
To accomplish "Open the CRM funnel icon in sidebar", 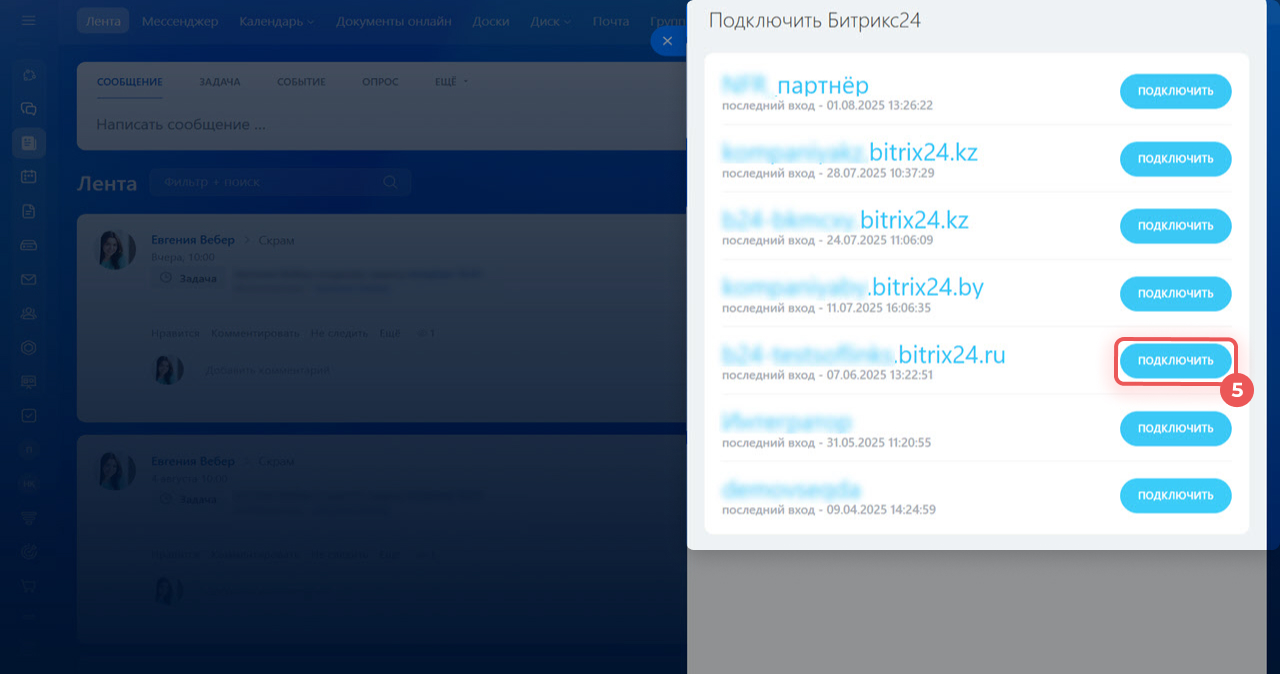I will point(29,517).
